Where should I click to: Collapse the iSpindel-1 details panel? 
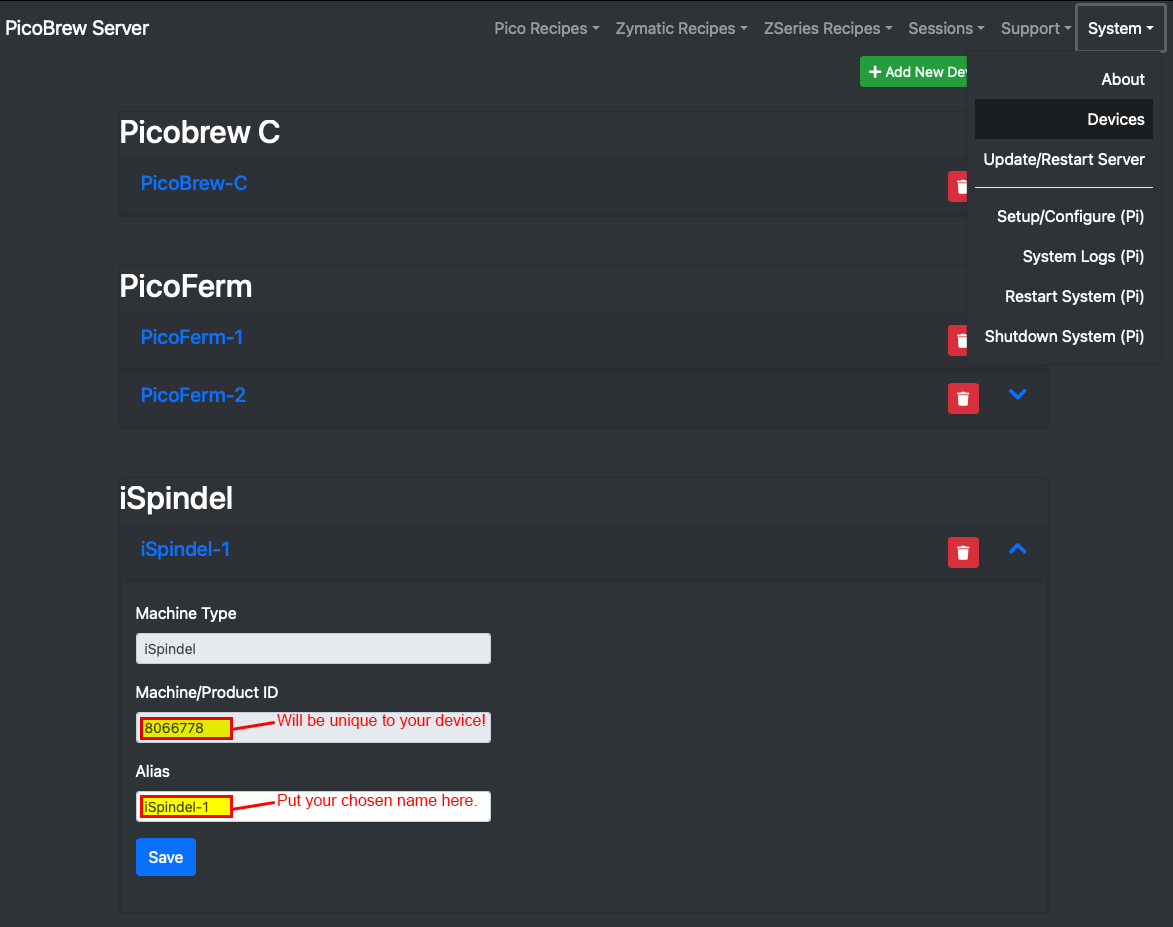click(x=1017, y=548)
